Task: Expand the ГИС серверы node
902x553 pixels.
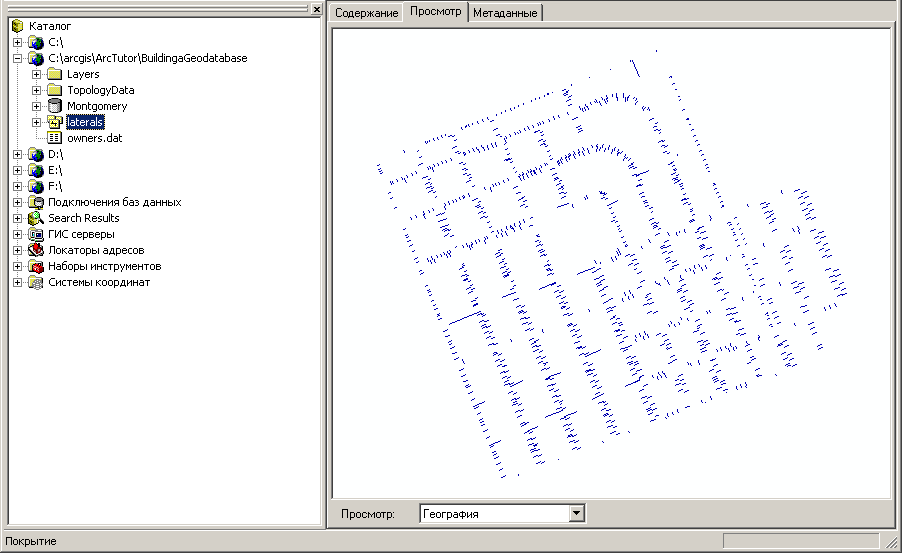Action: pyautogui.click(x=18, y=234)
